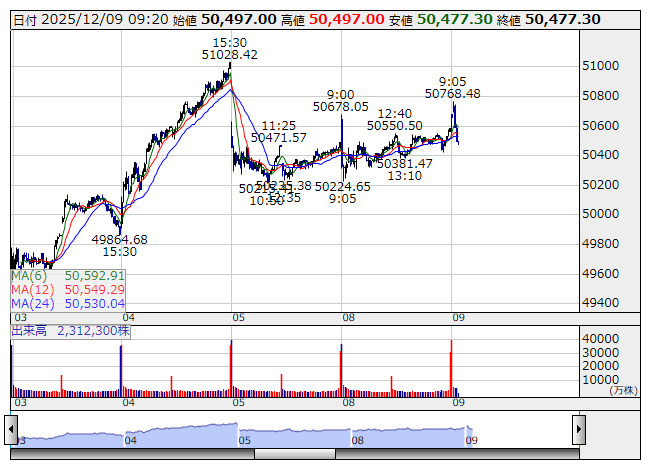
Task: Click the MA(24) 50,530.04 legend entry
Action: (x=68, y=304)
